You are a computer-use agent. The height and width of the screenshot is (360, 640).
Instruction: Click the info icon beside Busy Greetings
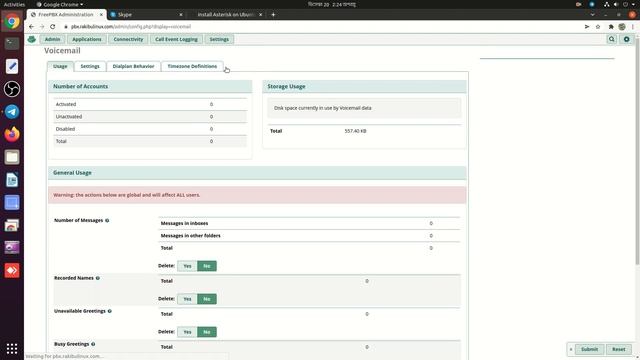pyautogui.click(x=93, y=344)
